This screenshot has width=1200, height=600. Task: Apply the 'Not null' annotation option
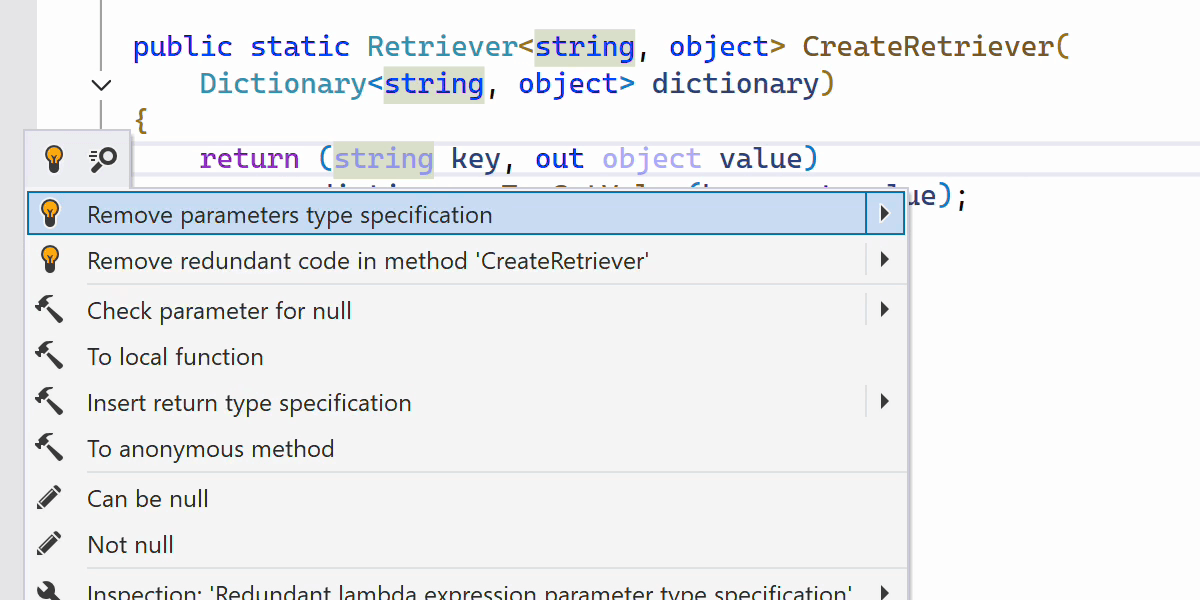tap(131, 545)
